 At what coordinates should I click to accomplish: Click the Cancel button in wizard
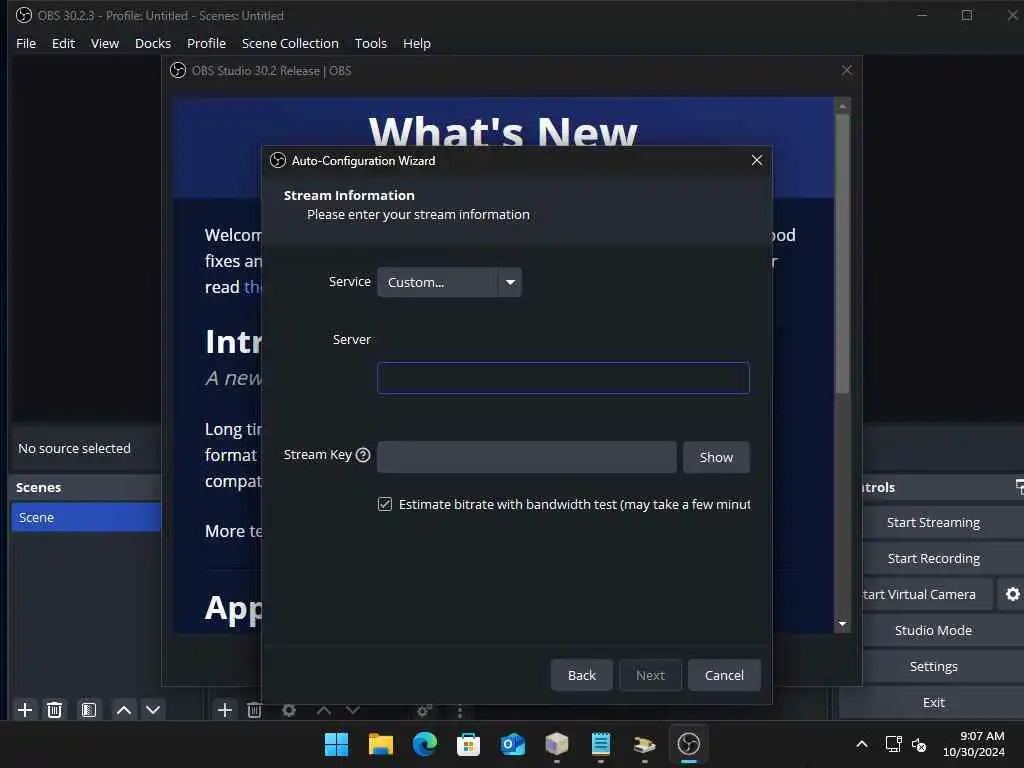pos(724,675)
